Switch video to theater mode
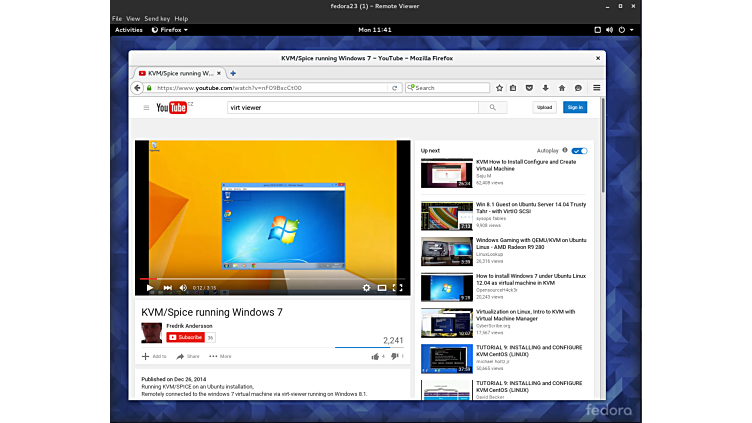The height and width of the screenshot is (423, 752). click(382, 287)
